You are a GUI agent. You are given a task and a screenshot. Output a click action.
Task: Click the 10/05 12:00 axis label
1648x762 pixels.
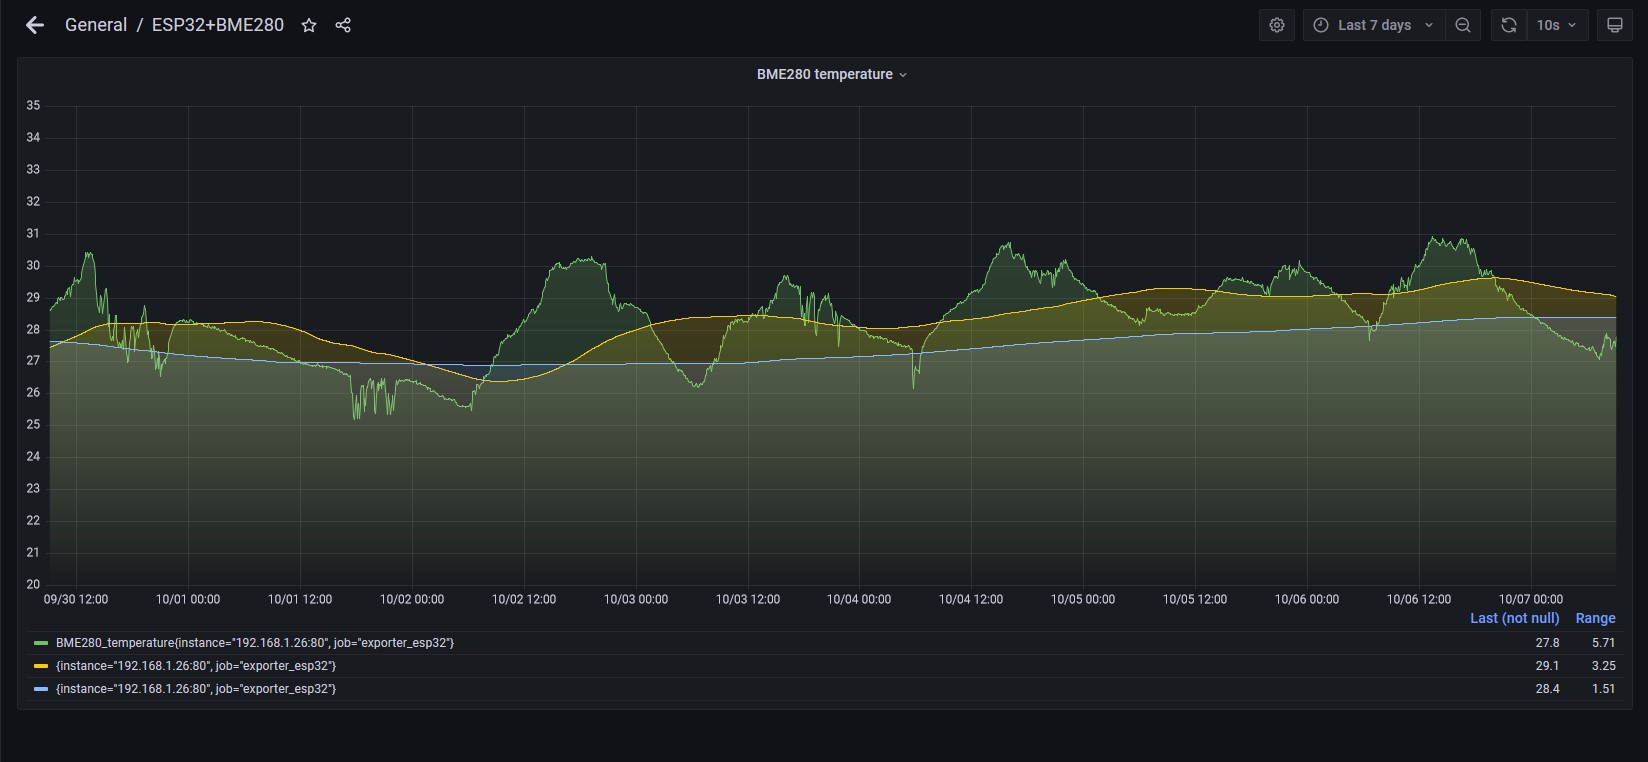point(1195,599)
